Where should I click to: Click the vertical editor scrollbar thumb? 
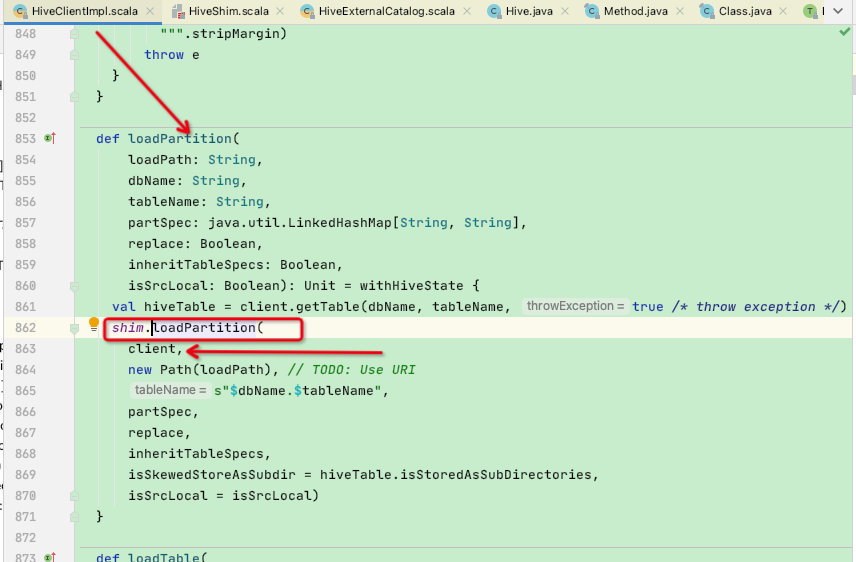tap(853, 84)
